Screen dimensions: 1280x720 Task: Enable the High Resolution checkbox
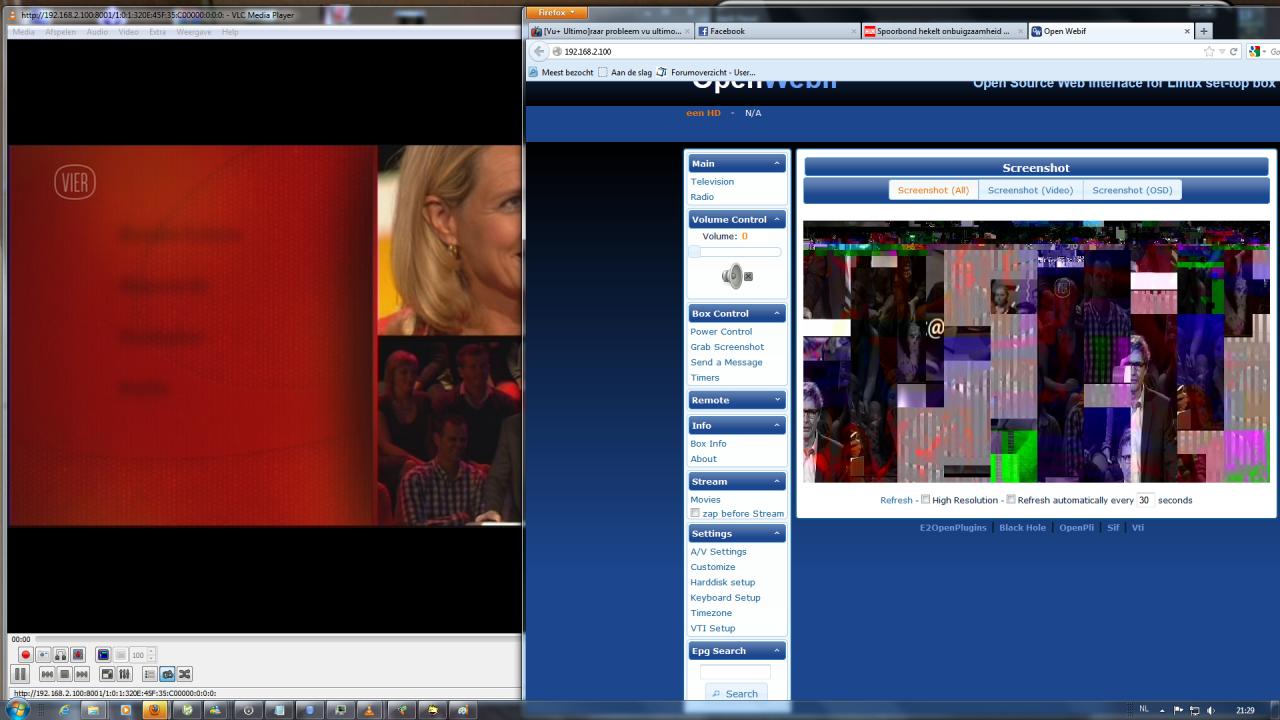click(x=925, y=500)
